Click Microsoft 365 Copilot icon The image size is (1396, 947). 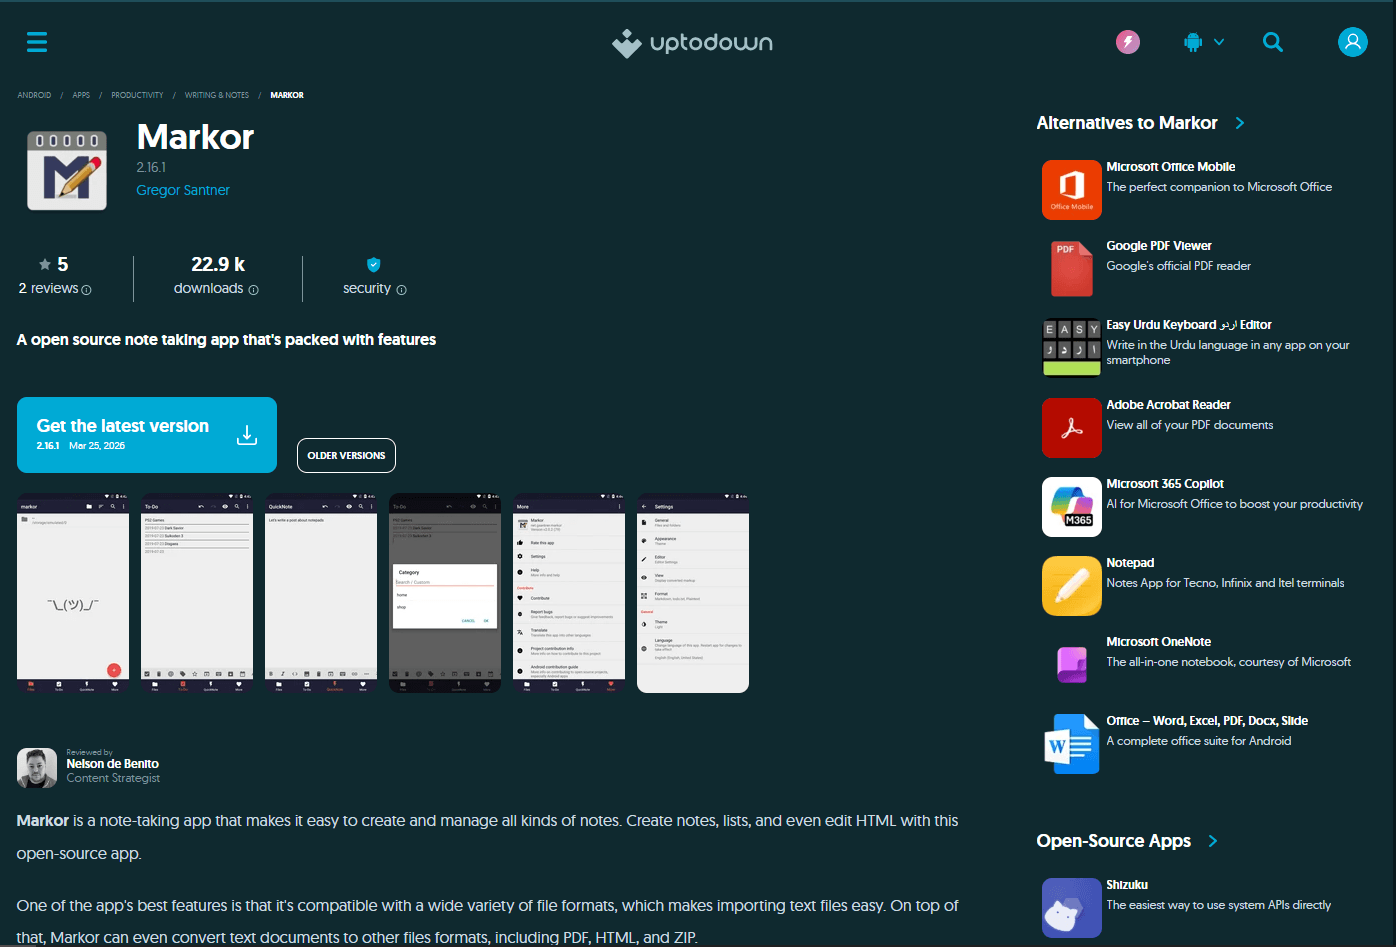(1072, 507)
